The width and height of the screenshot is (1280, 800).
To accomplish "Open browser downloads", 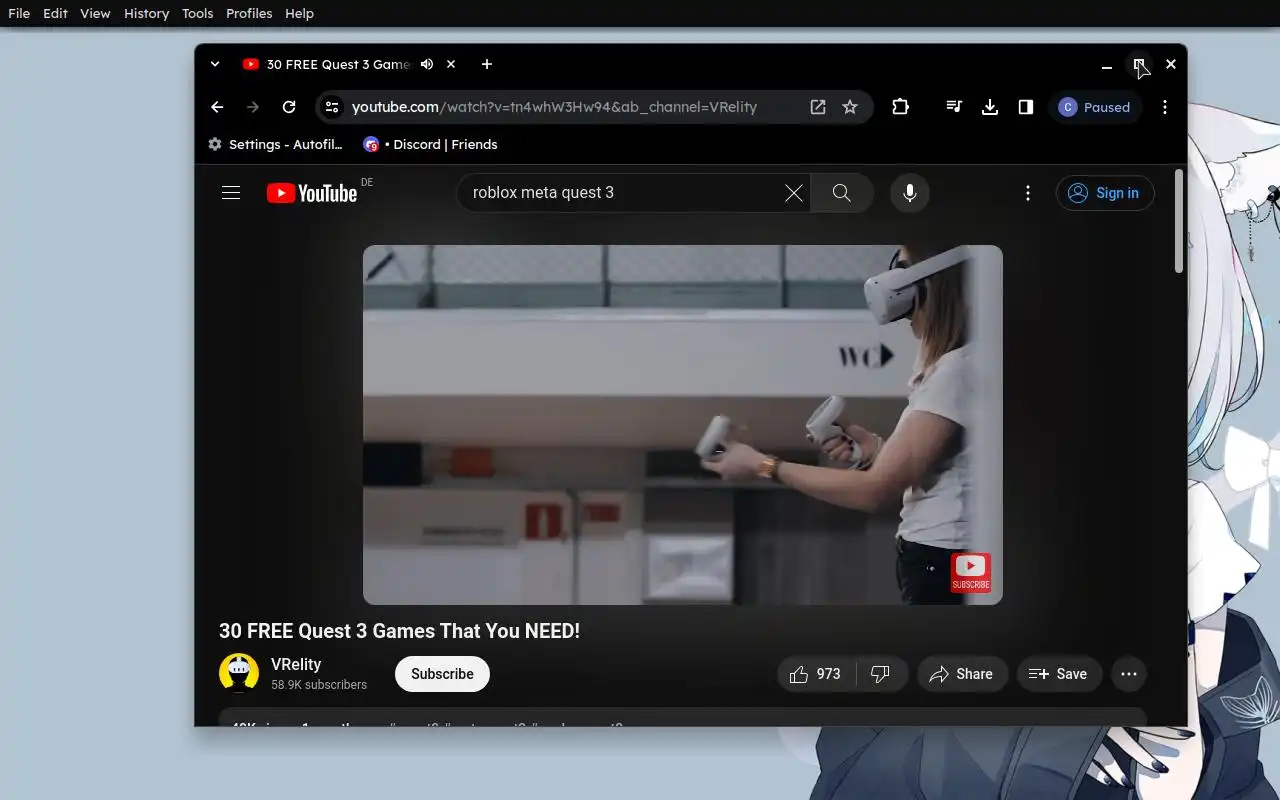I will click(990, 107).
